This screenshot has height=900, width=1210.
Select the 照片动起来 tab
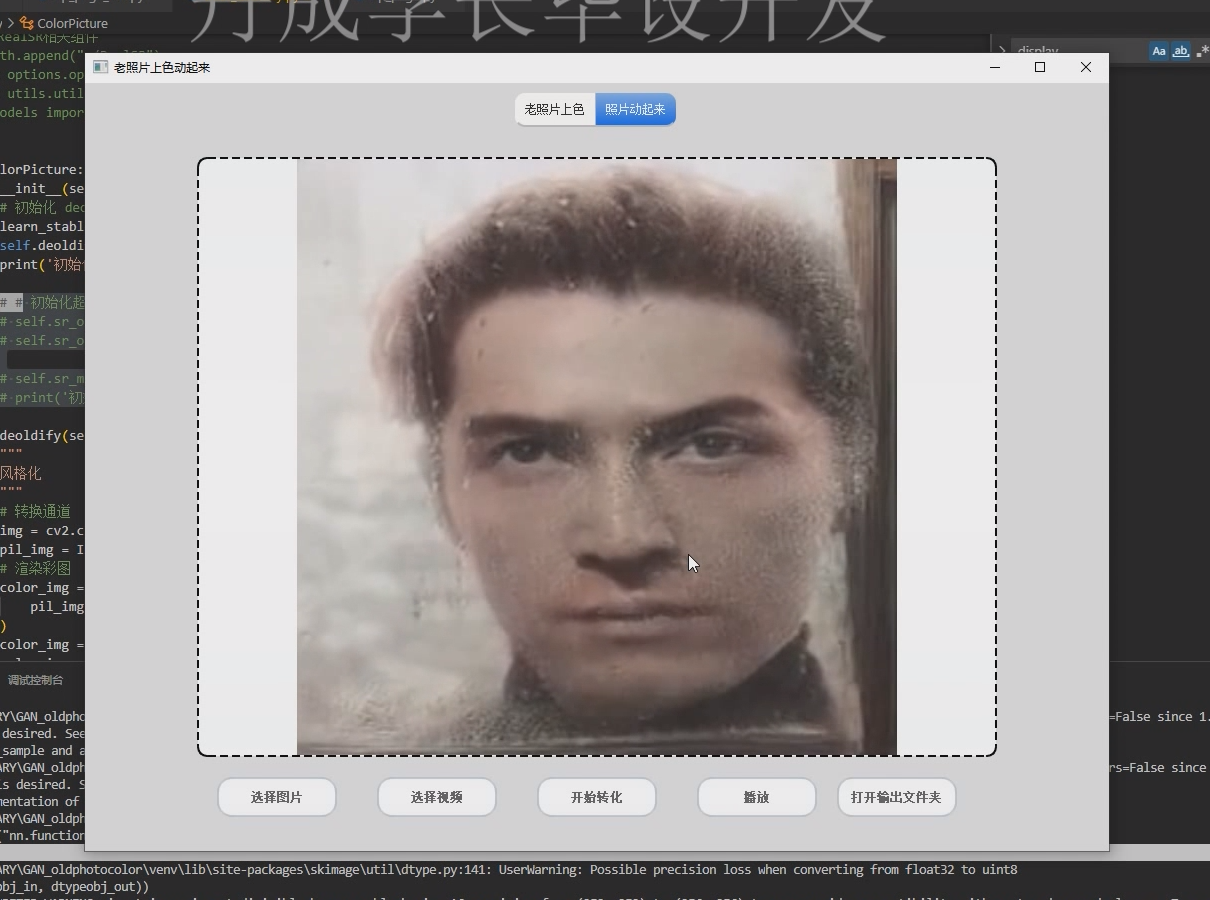(635, 109)
